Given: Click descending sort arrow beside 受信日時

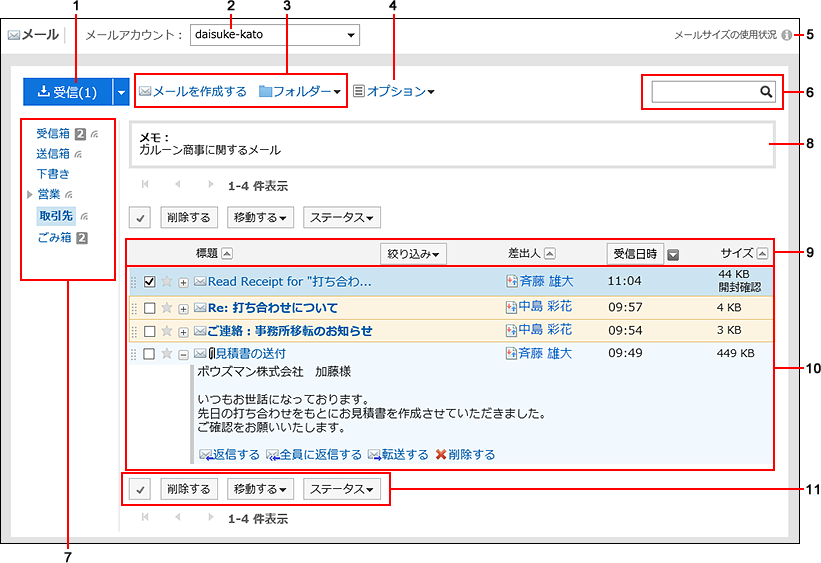Looking at the screenshot, I should [x=673, y=255].
